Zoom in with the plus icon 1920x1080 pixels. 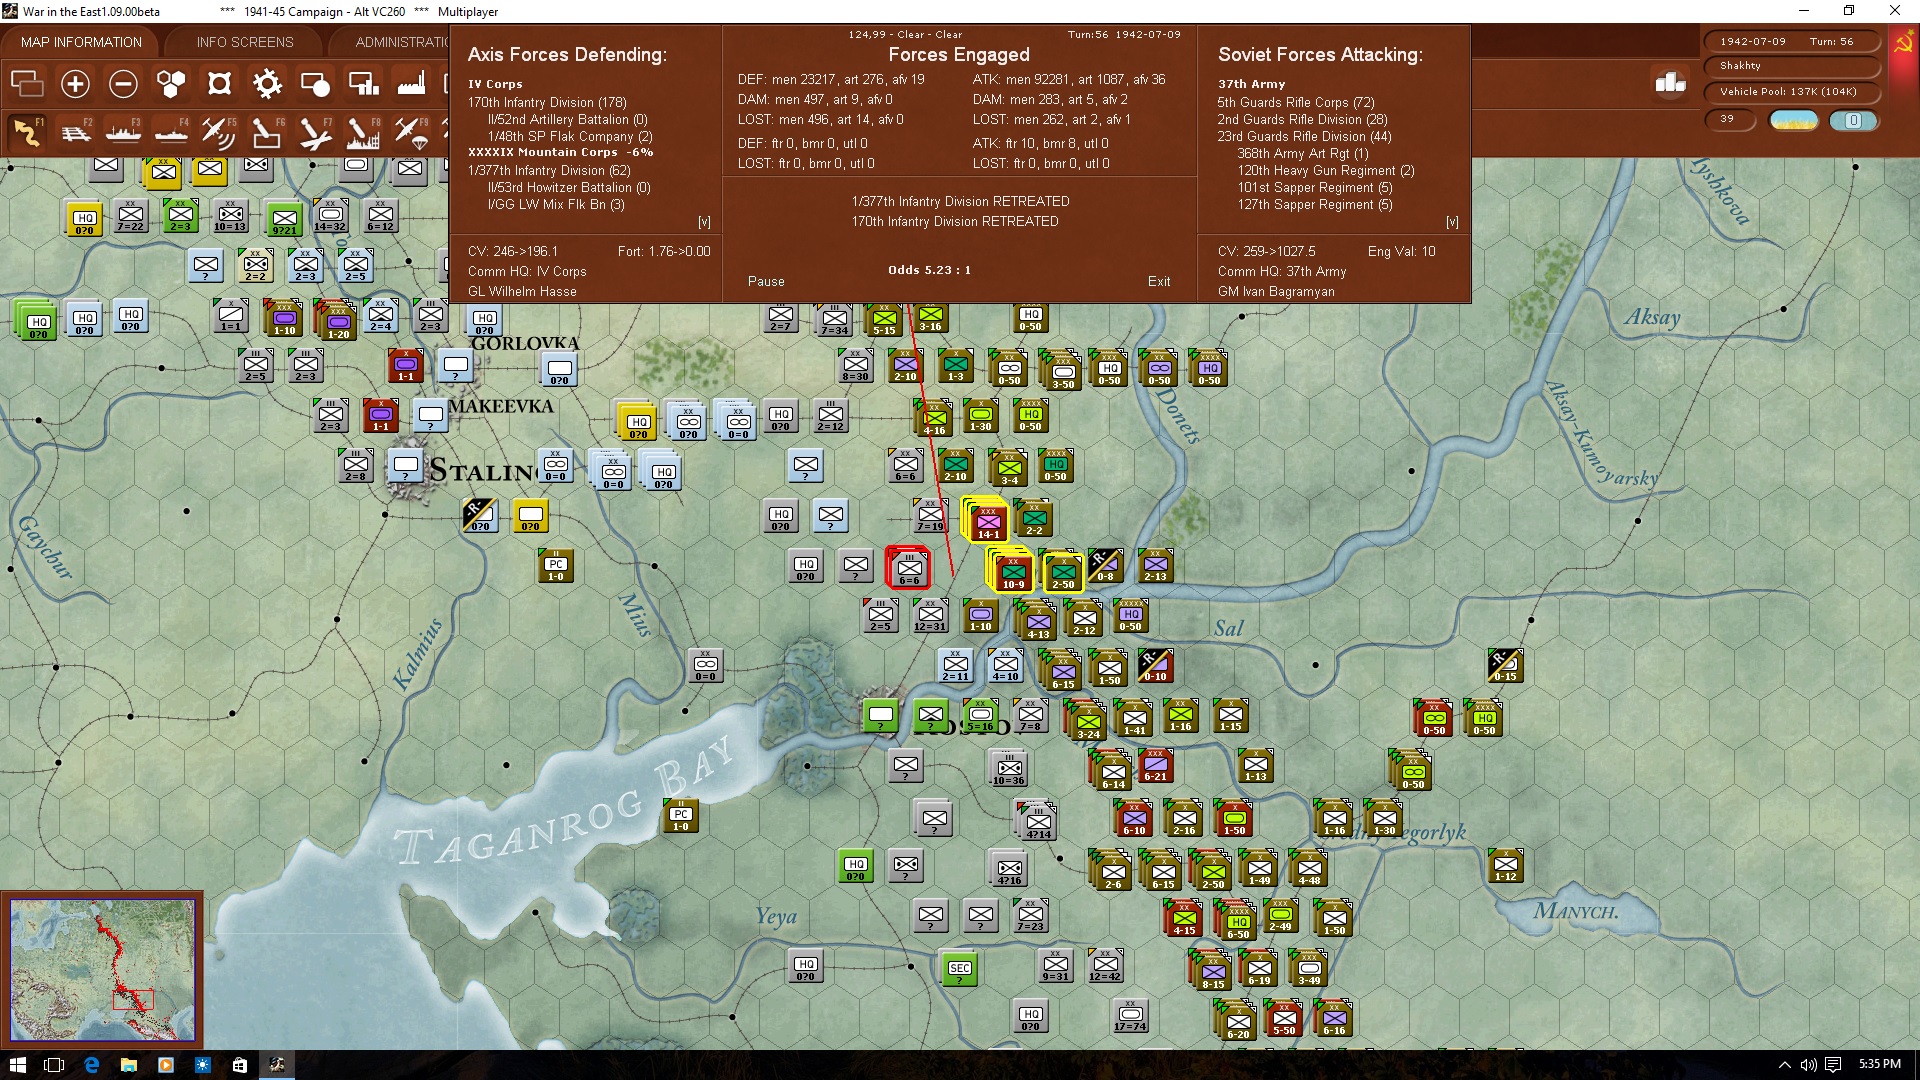[75, 84]
